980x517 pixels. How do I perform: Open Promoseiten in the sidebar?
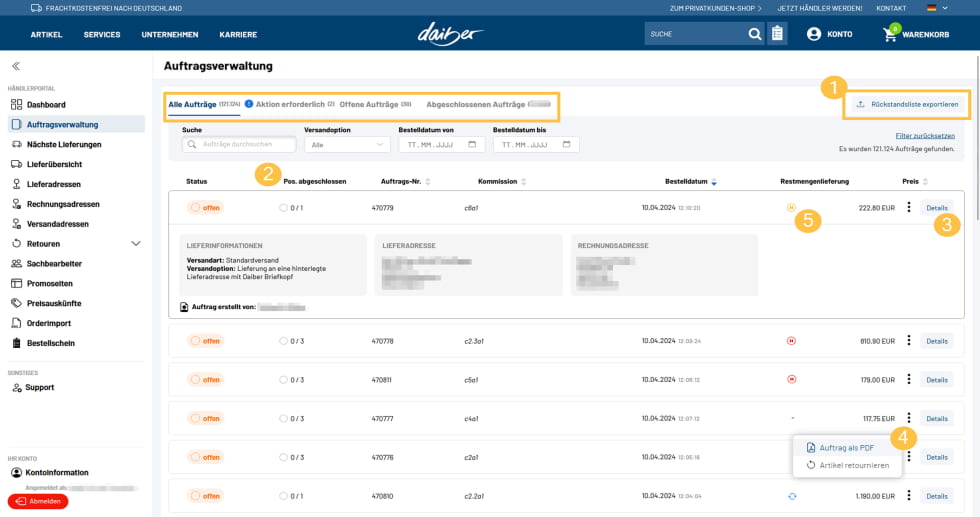tap(42, 283)
